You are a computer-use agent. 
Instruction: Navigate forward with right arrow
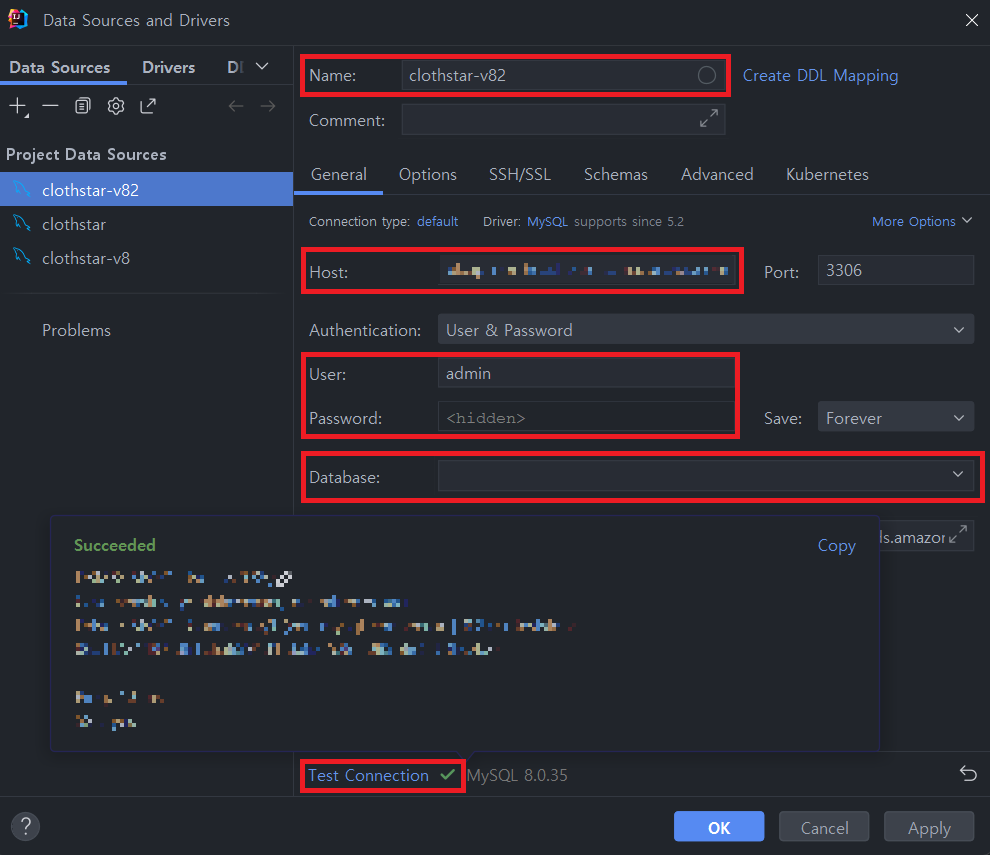268,106
